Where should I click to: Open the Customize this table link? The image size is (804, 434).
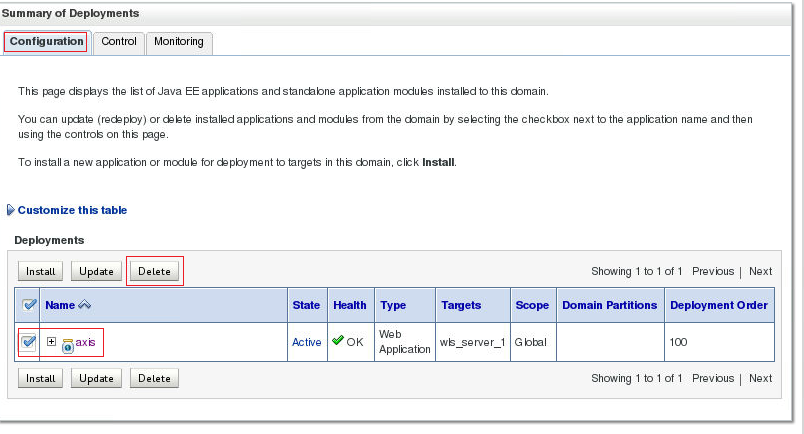[x=72, y=210]
